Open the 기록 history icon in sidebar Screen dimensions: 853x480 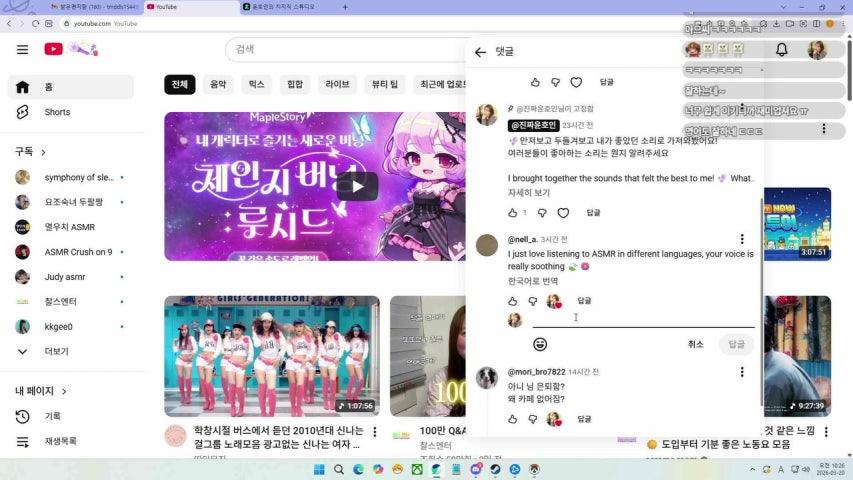[22, 415]
